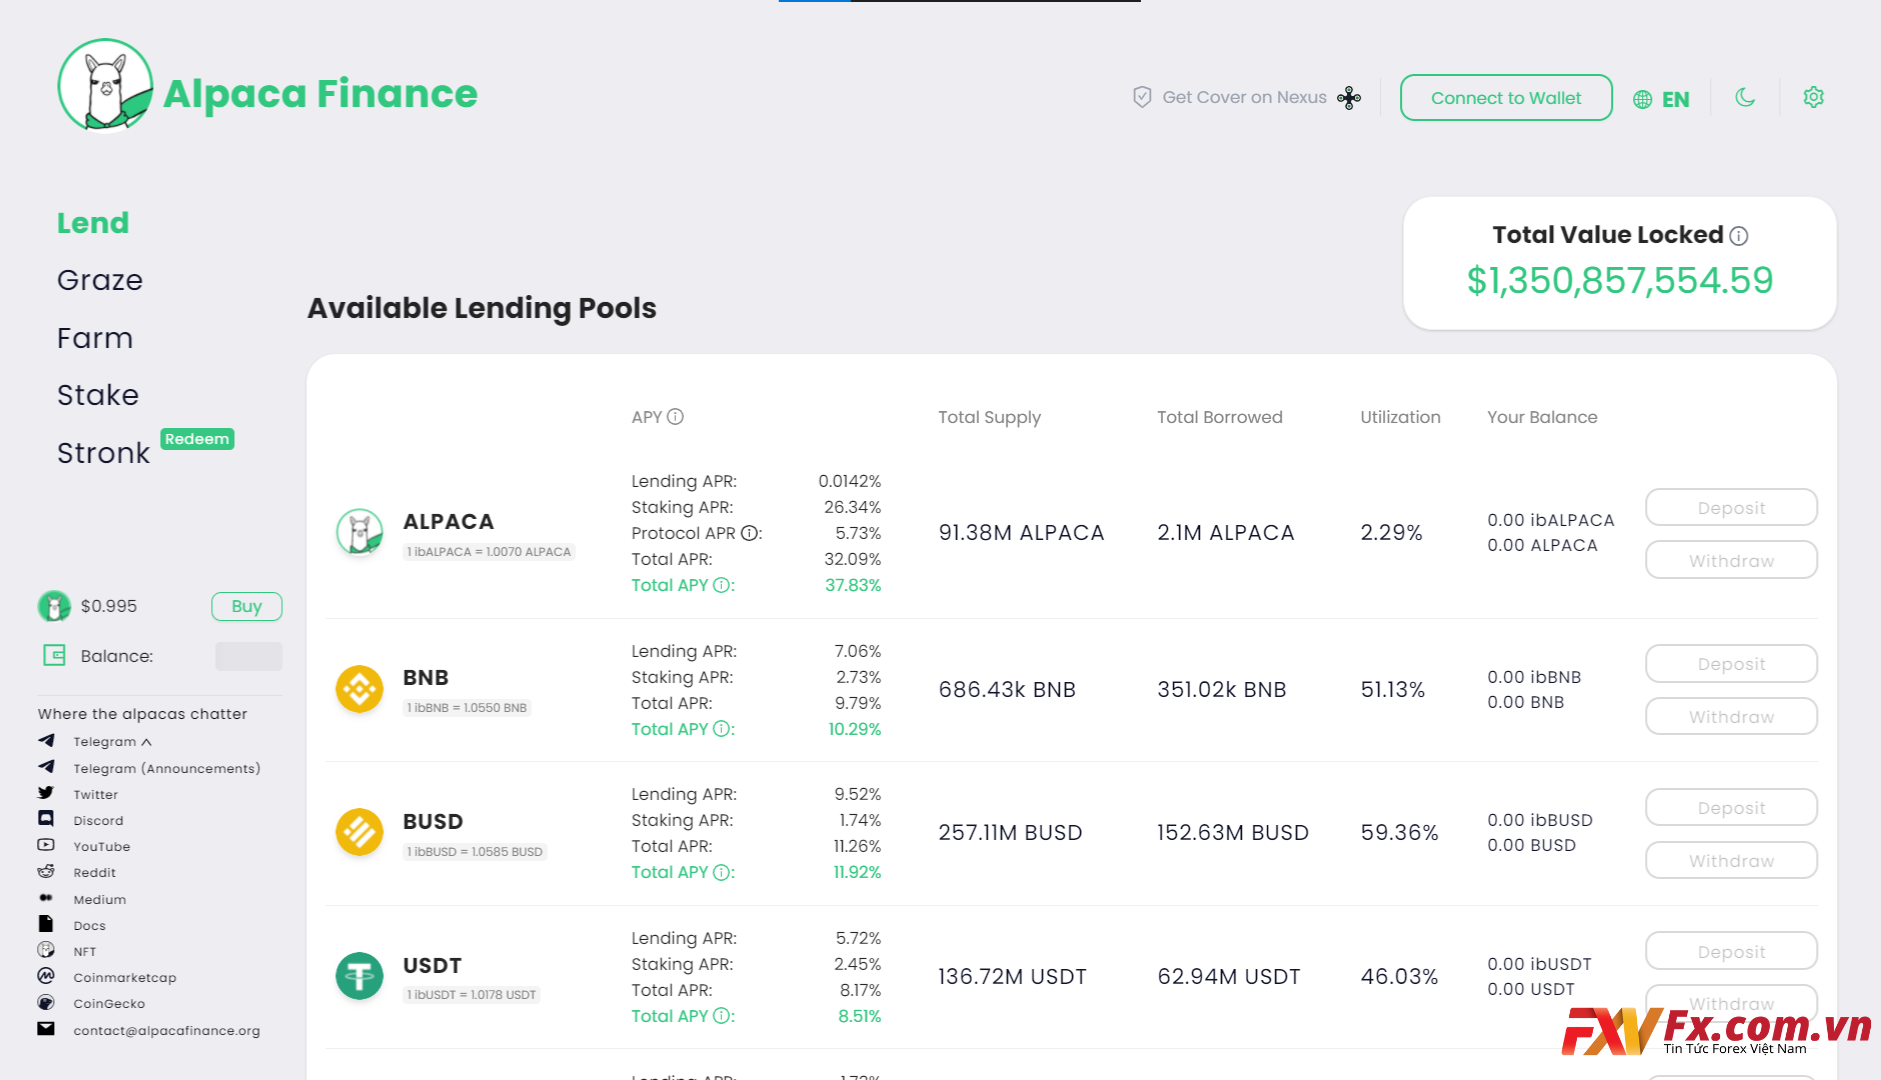Click the Alpaca Finance logo

[x=266, y=87]
